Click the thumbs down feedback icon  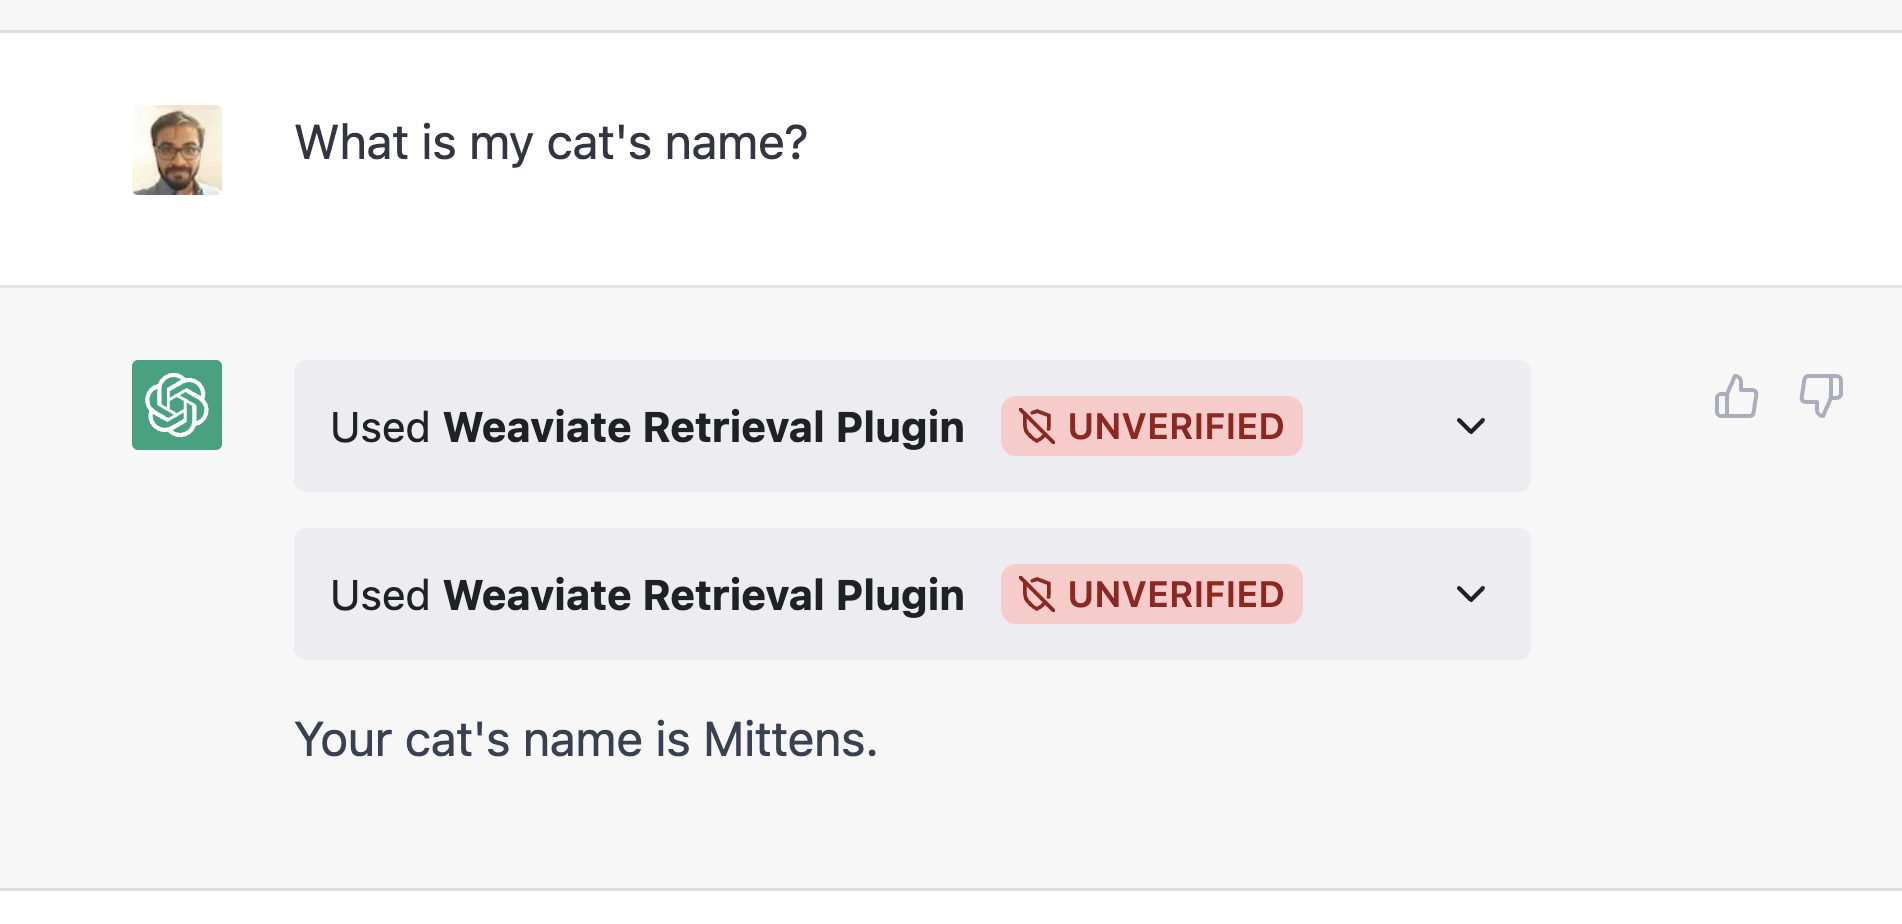(x=1821, y=396)
